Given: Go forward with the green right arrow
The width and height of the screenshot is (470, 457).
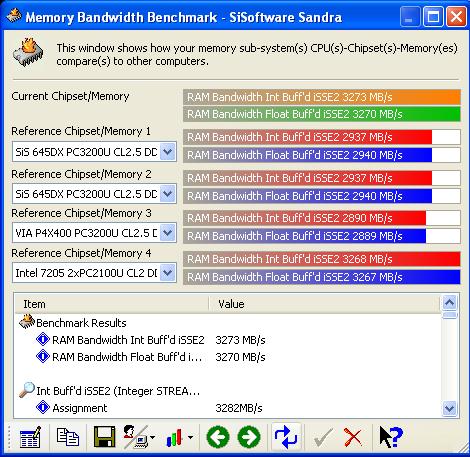Looking at the screenshot, I should [249, 437].
